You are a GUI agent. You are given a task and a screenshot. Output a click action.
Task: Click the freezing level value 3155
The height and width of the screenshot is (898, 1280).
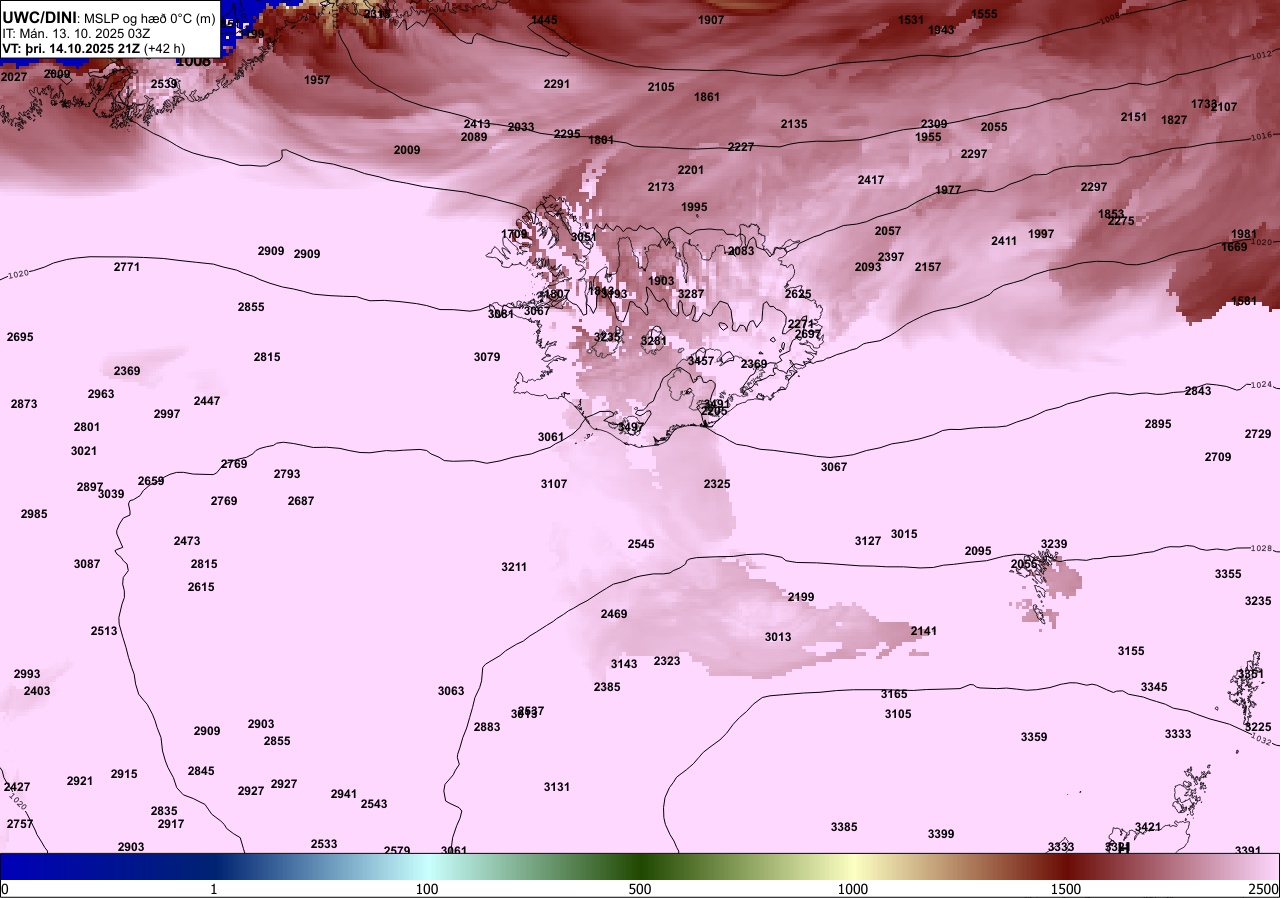tap(1131, 651)
